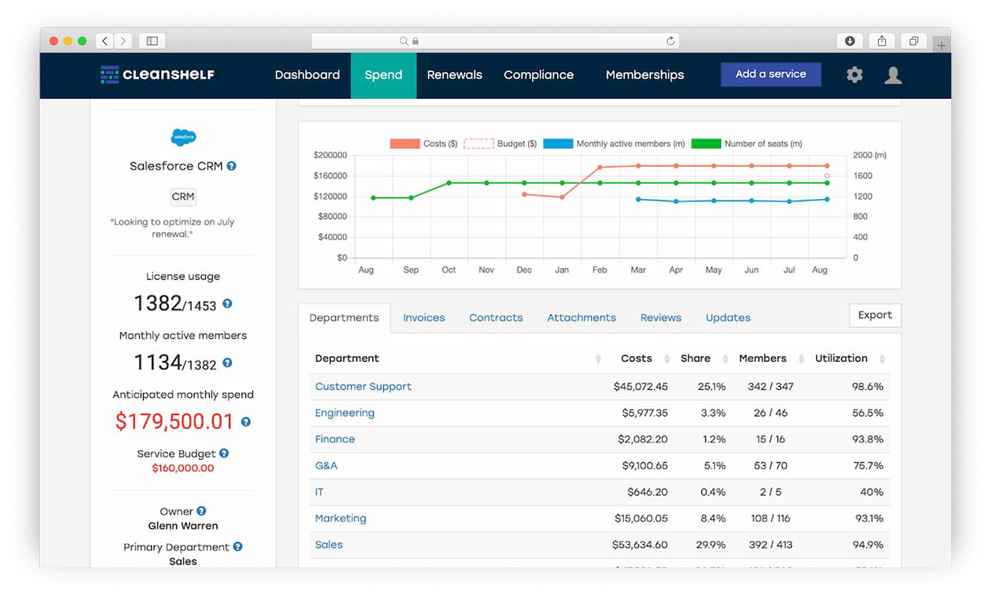Screen dimensions: 990x594
Task: Go to the Renewals nav item
Action: click(x=455, y=75)
